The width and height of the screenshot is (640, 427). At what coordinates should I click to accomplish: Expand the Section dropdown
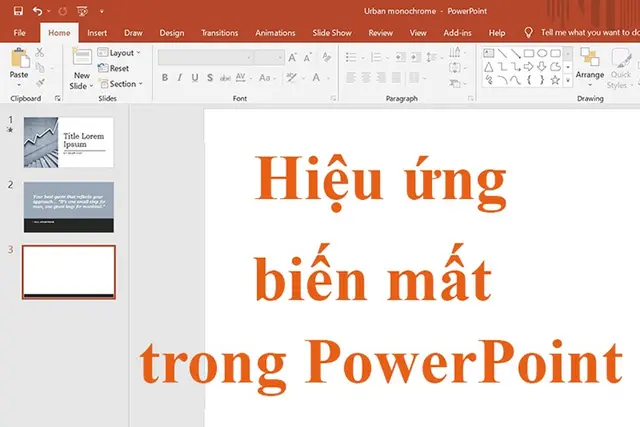tap(121, 84)
